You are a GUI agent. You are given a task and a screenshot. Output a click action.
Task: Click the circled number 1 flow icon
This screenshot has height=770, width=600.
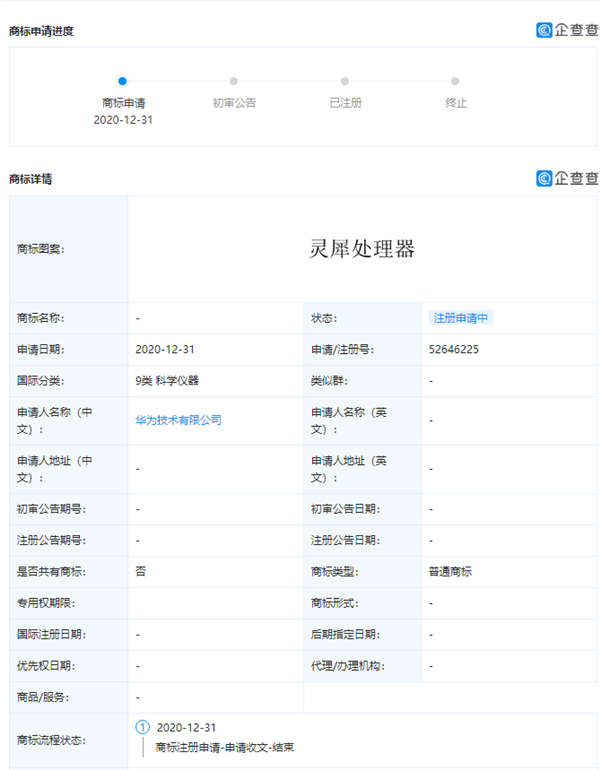(x=142, y=727)
